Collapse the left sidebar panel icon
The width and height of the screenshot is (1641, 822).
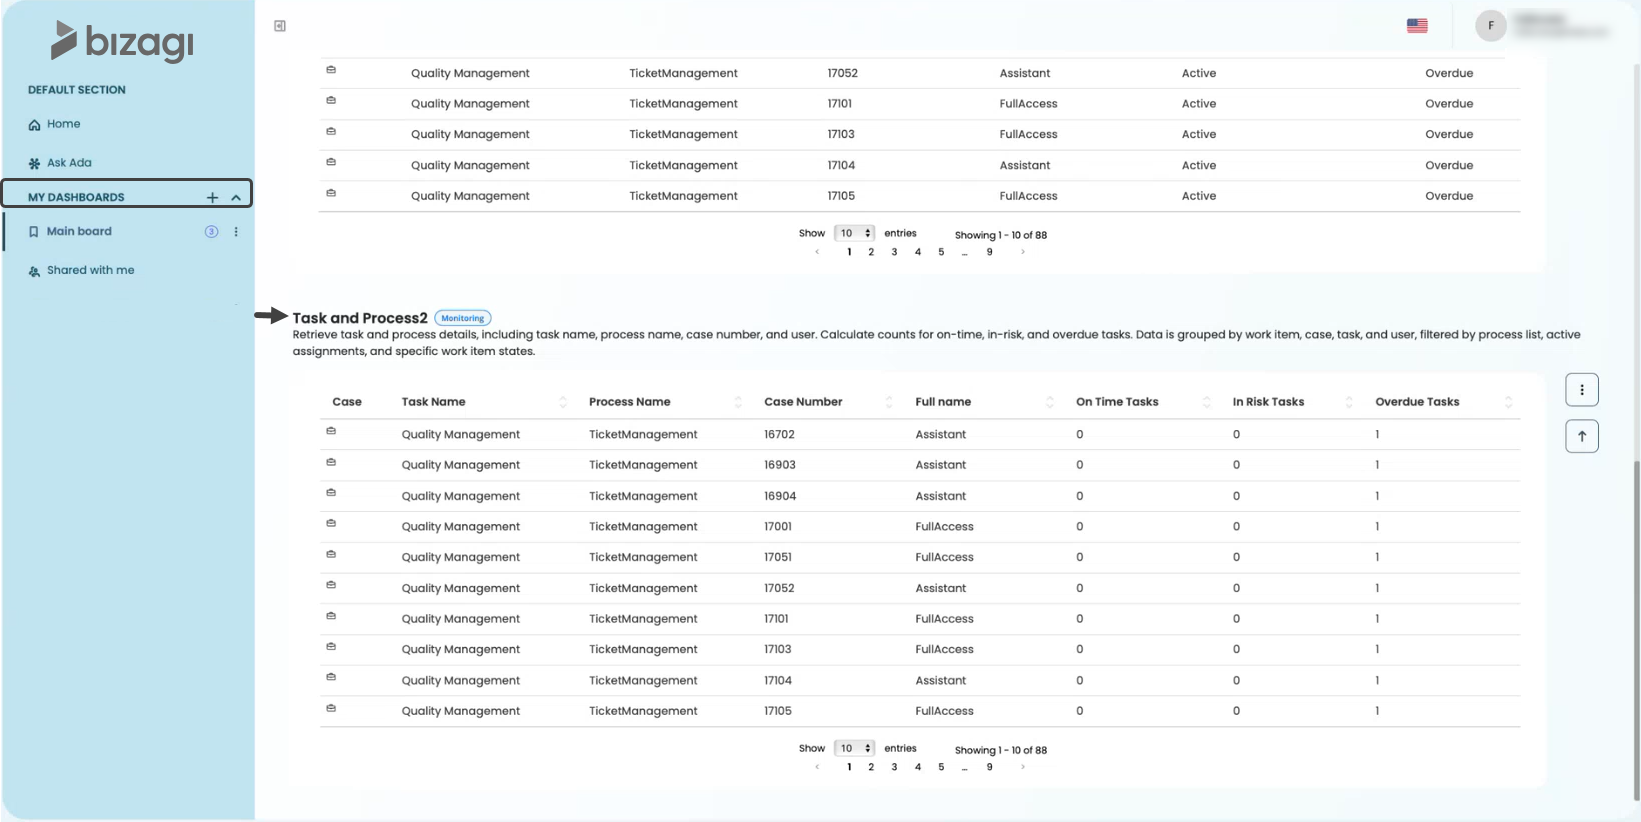[280, 26]
